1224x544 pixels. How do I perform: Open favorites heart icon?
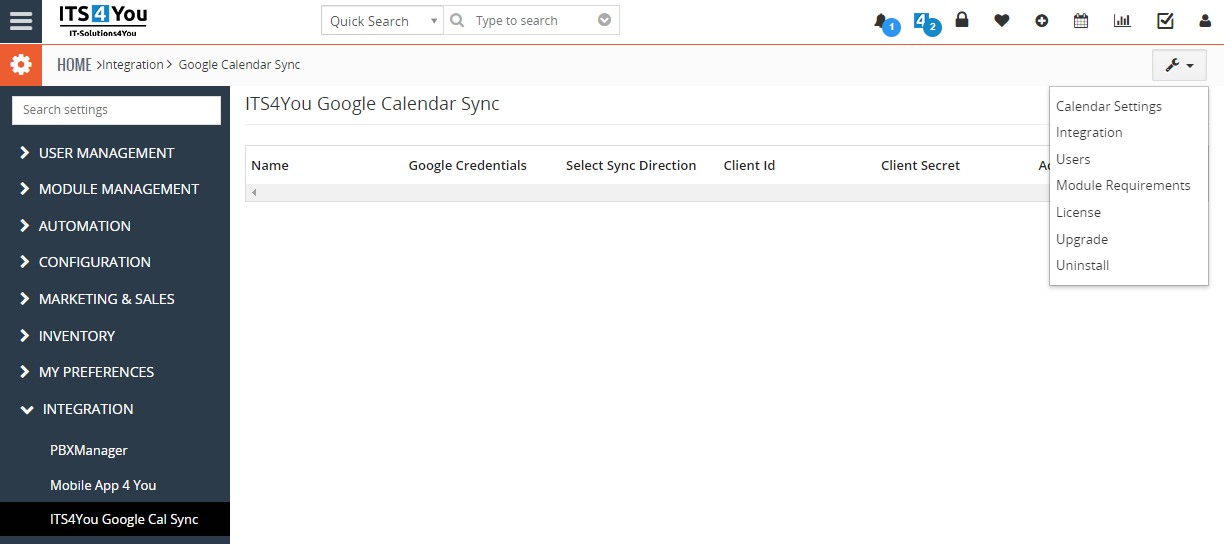pos(1001,20)
